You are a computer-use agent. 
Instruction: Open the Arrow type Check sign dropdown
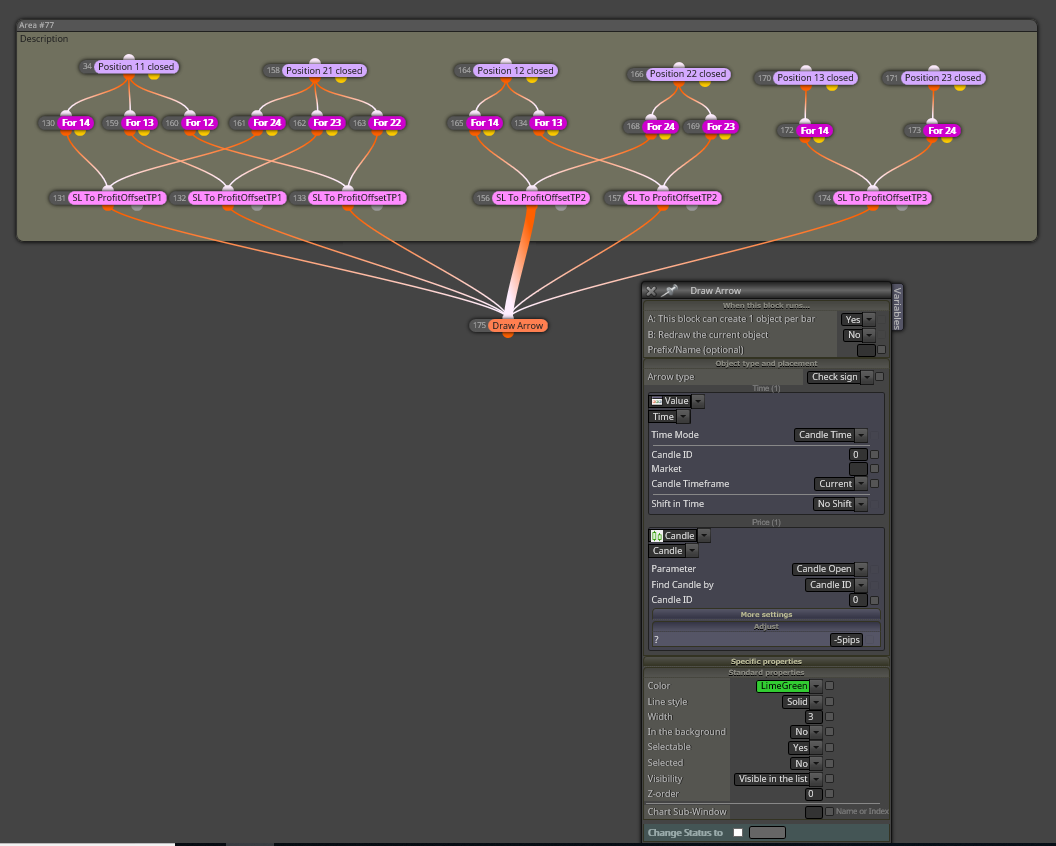pyautogui.click(x=840, y=377)
